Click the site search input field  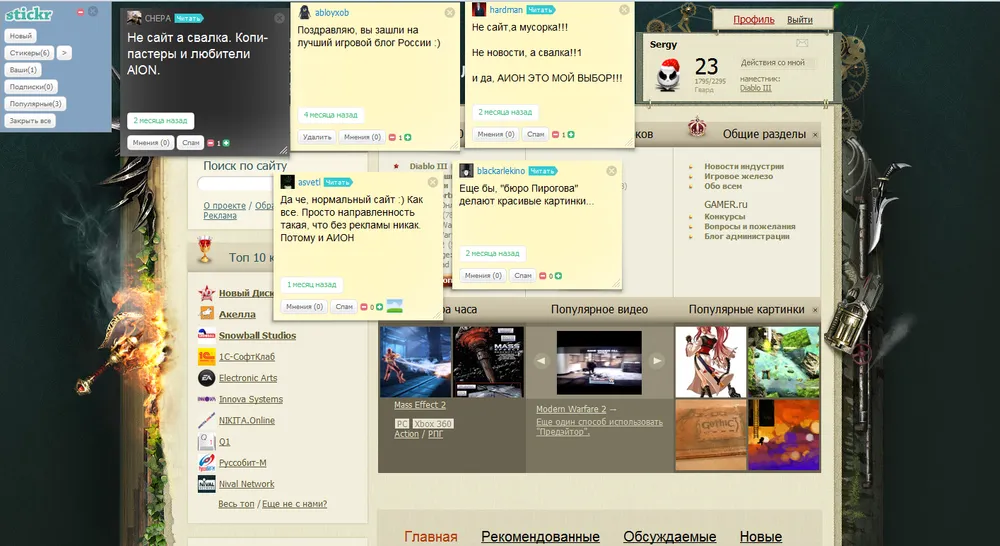pyautogui.click(x=236, y=184)
